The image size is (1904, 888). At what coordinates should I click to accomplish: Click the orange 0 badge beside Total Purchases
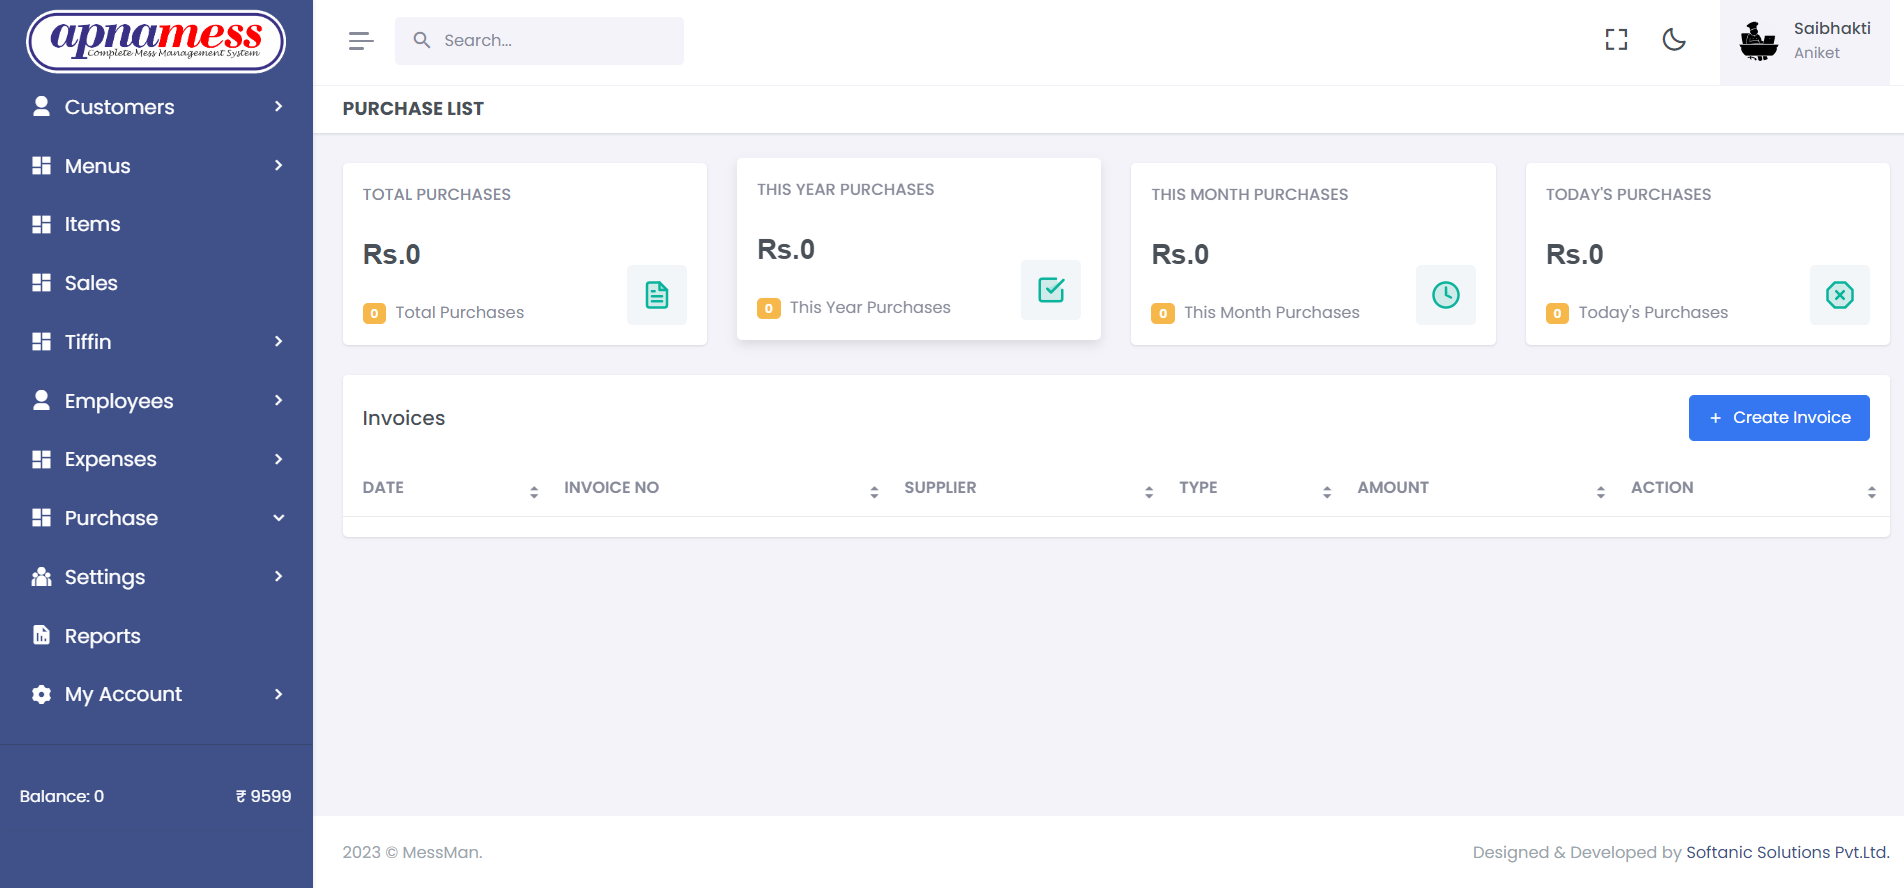tap(374, 313)
